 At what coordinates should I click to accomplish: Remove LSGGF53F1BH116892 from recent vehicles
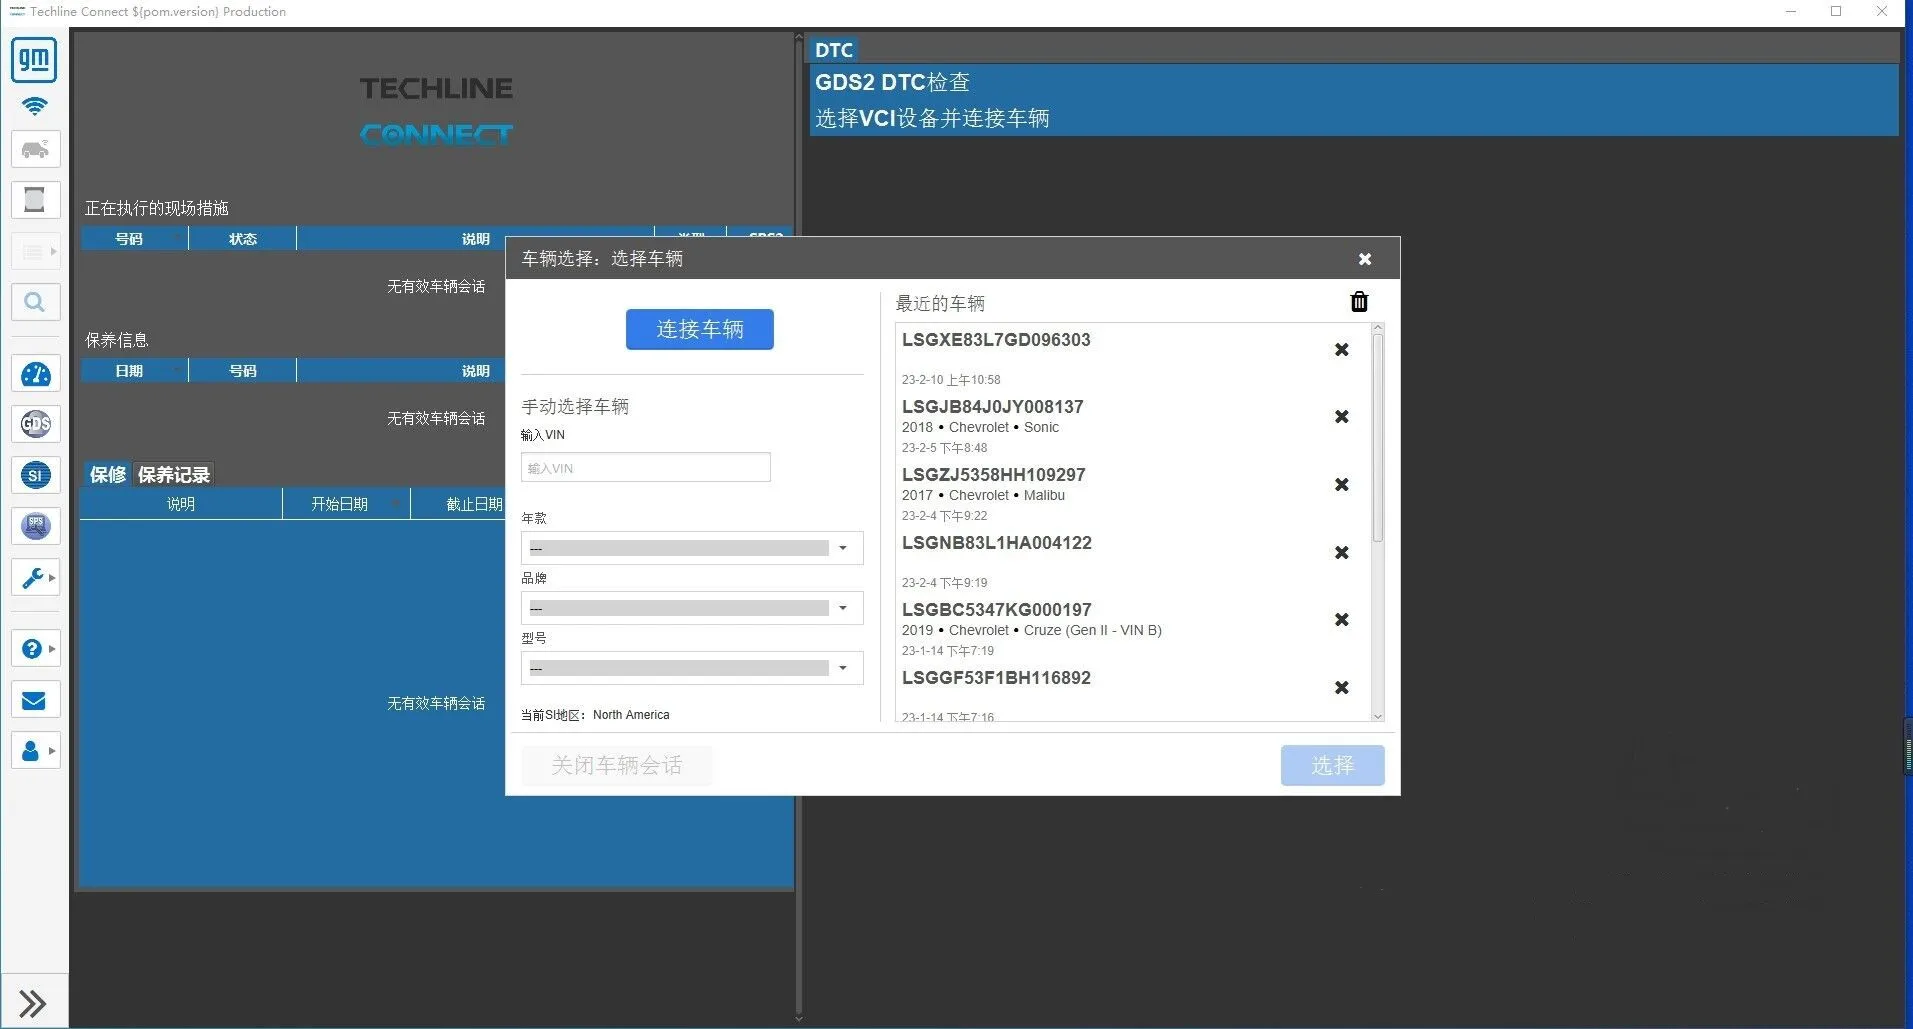[x=1342, y=687]
